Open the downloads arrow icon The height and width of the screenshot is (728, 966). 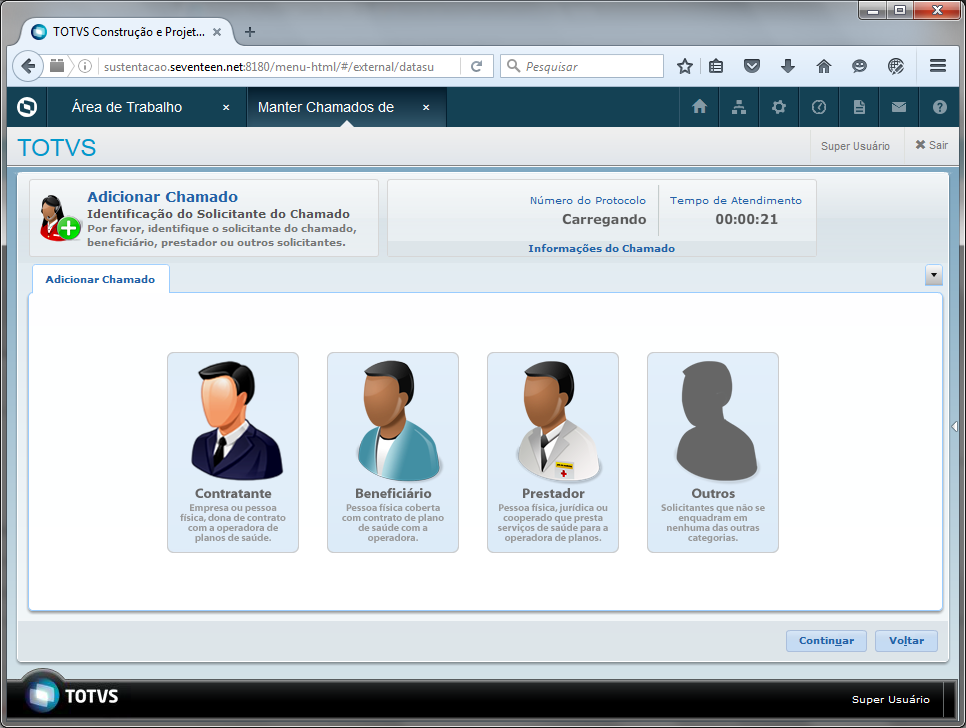tap(787, 66)
